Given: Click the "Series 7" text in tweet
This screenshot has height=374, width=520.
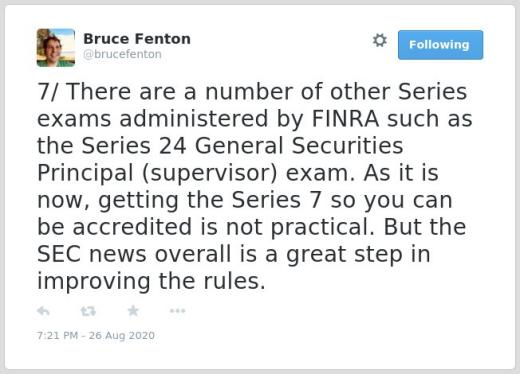Looking at the screenshot, I should click(277, 200).
